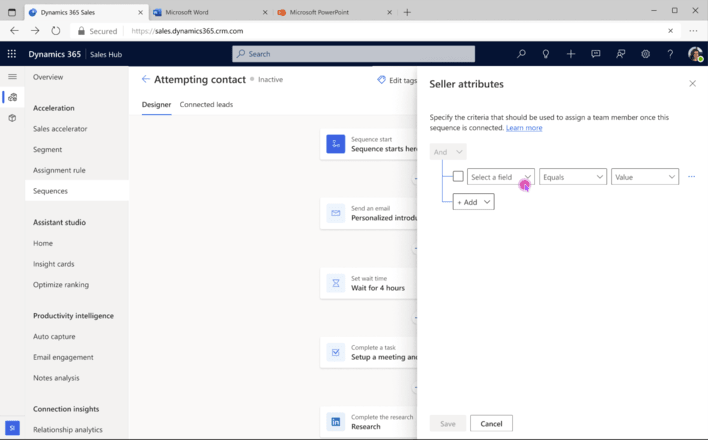Open the app launcher waffle icon

(12, 54)
